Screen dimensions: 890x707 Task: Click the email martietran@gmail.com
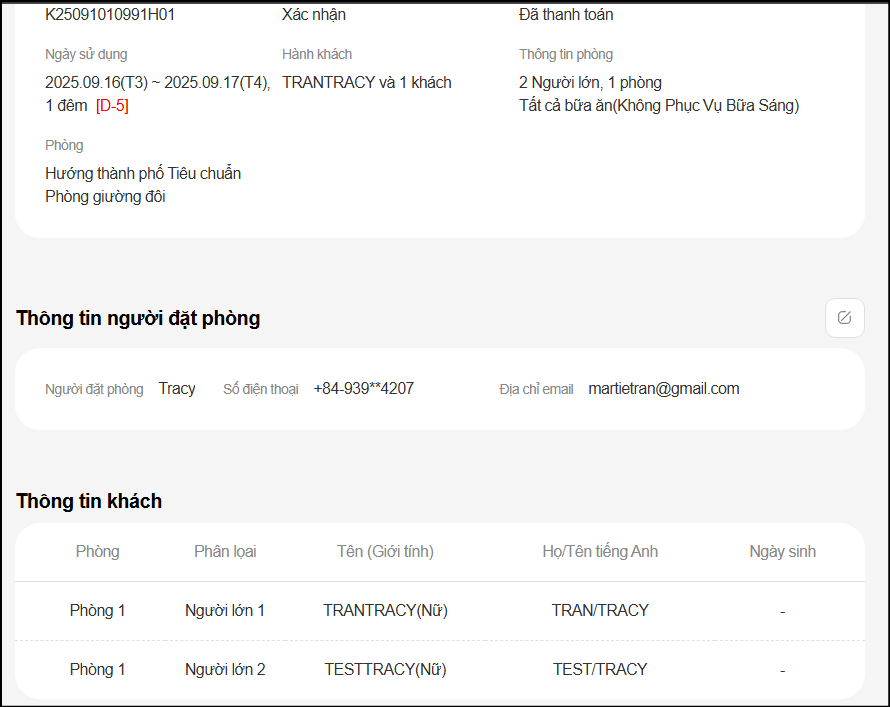(x=664, y=389)
